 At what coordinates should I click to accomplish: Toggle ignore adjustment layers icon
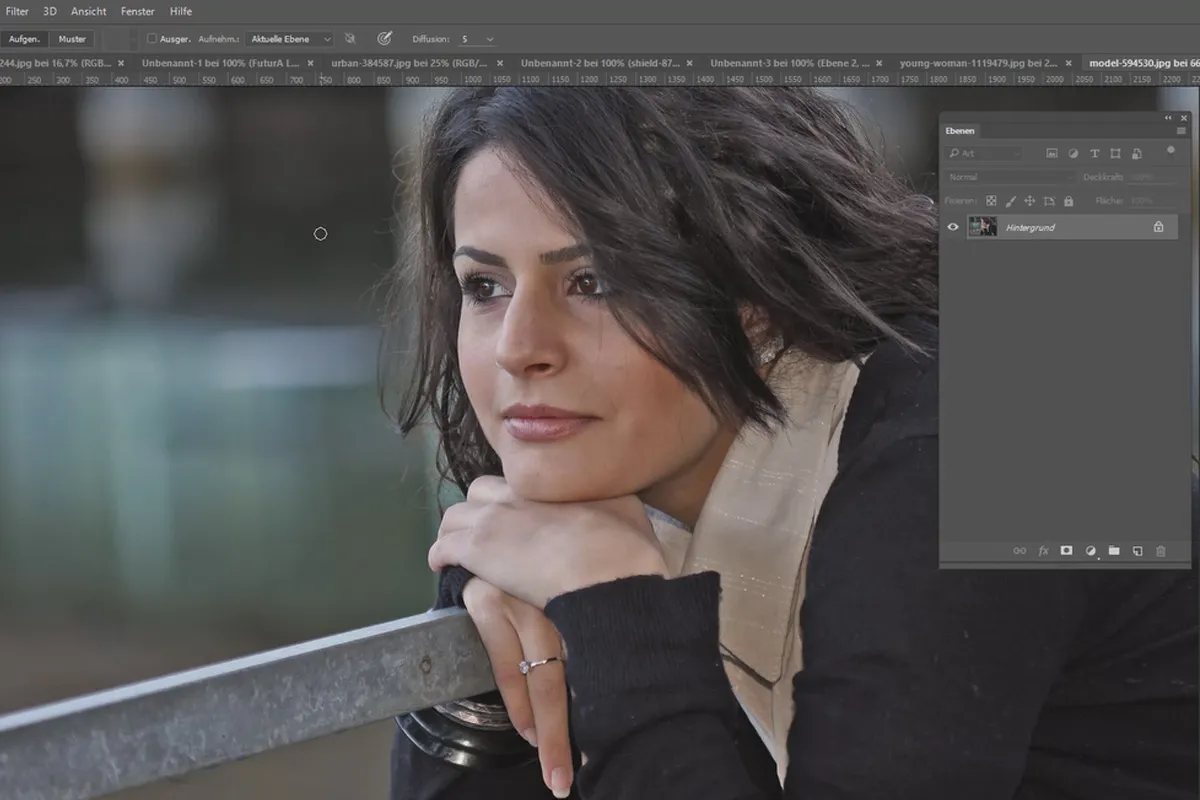[350, 39]
